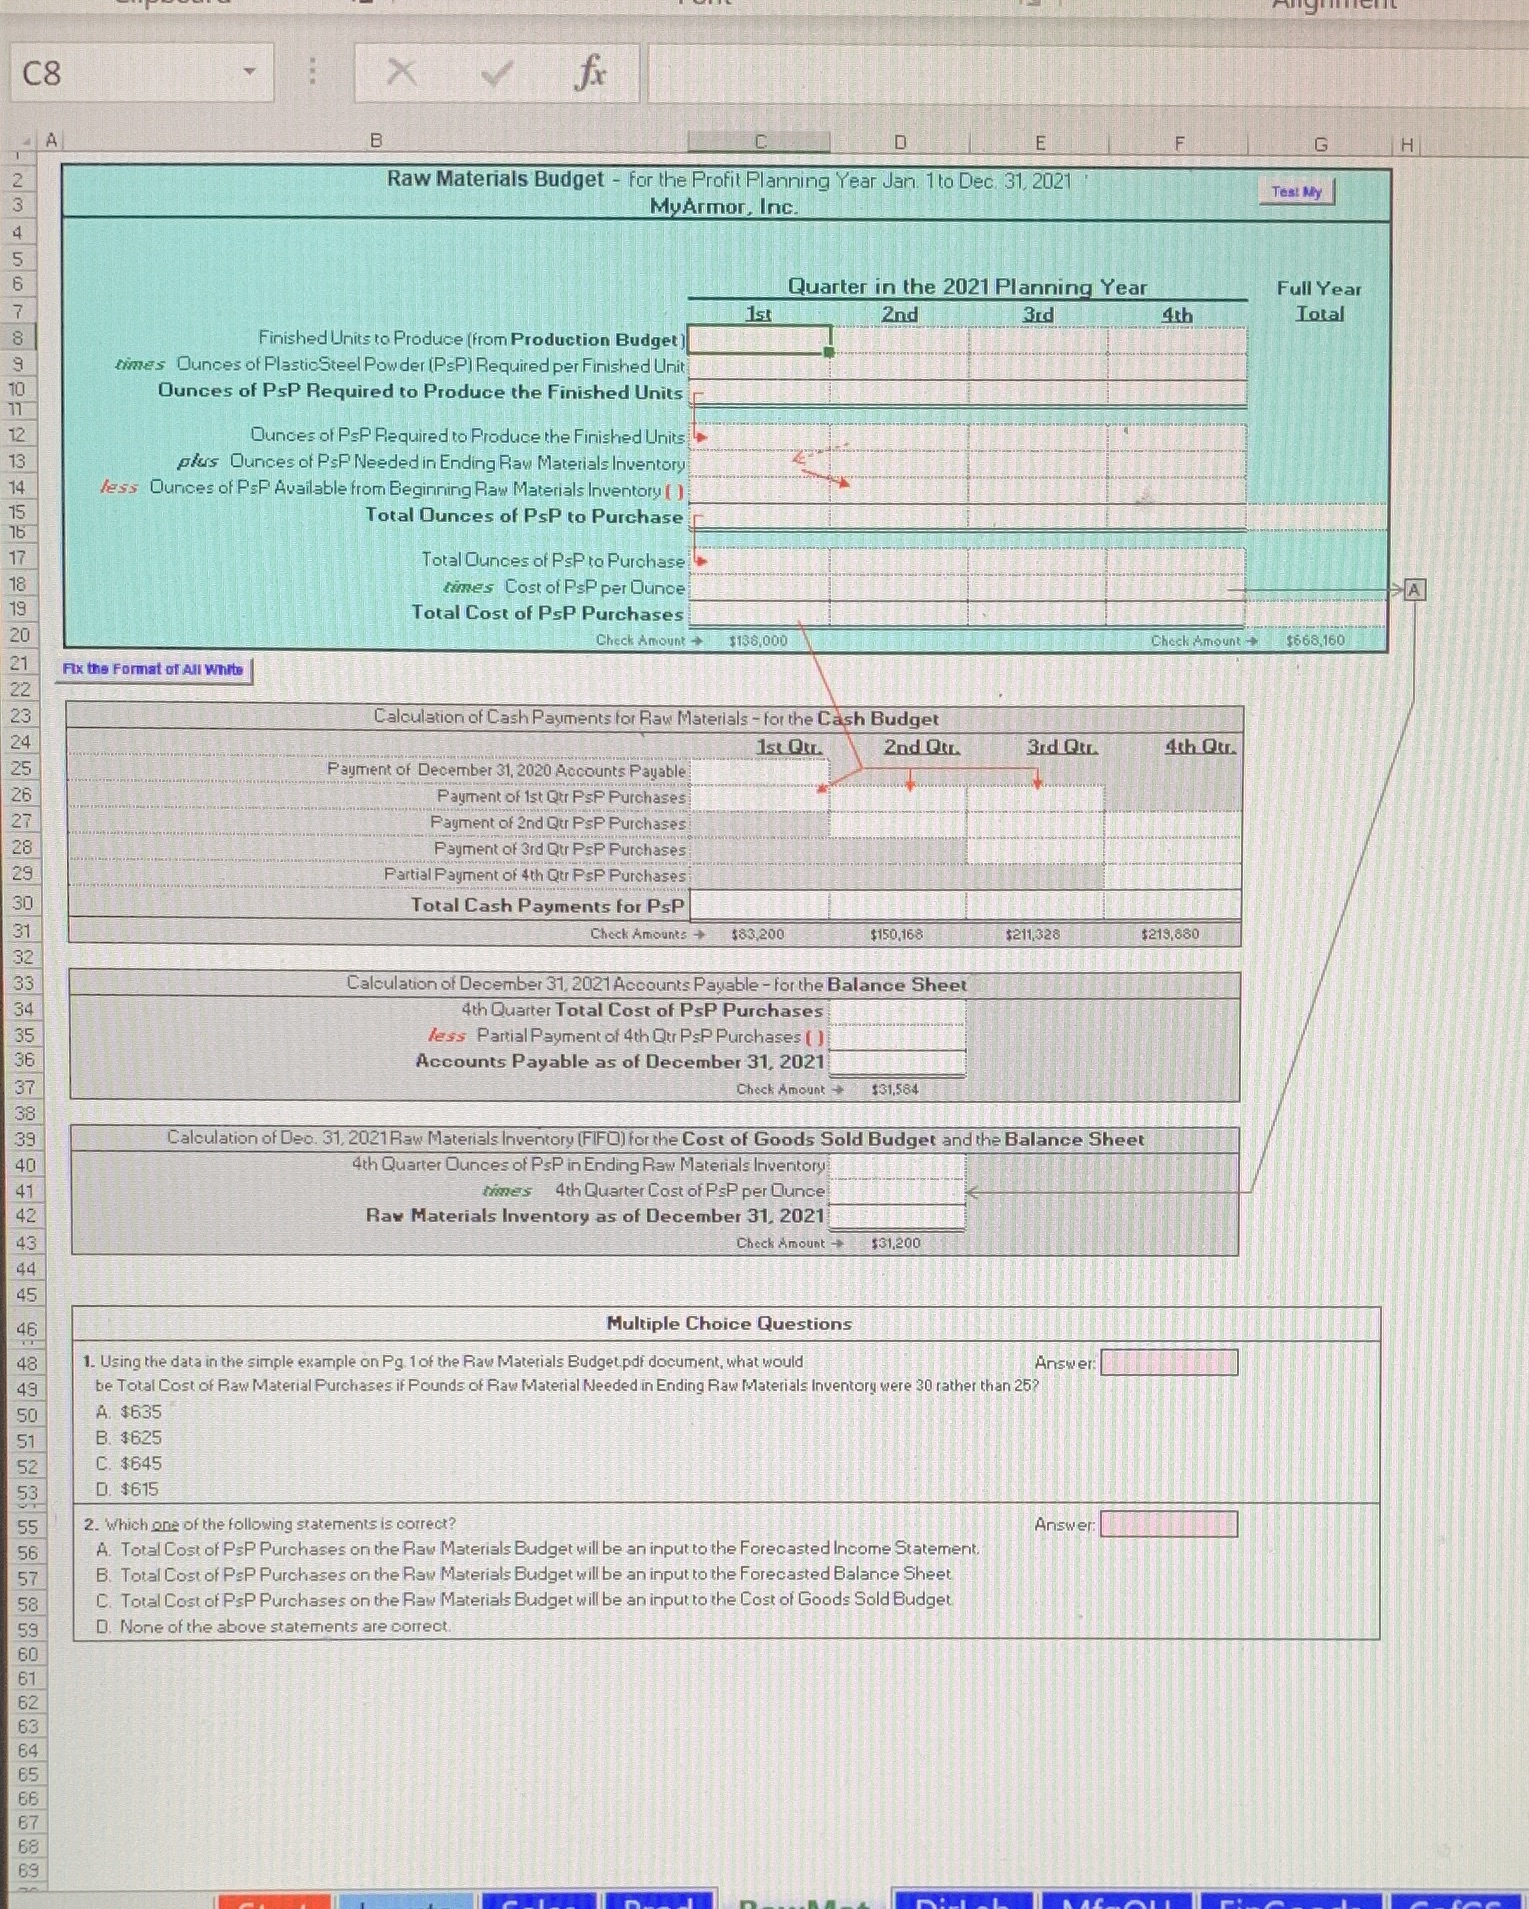Click the '3rd Qtr.' cash budget heading
Viewport: 1529px width, 1909px height.
(x=1062, y=747)
